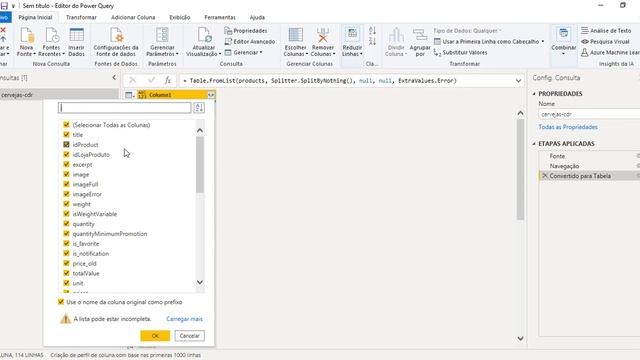Click the formula bar cancel X icon
The image size is (640, 360).
(133, 80)
